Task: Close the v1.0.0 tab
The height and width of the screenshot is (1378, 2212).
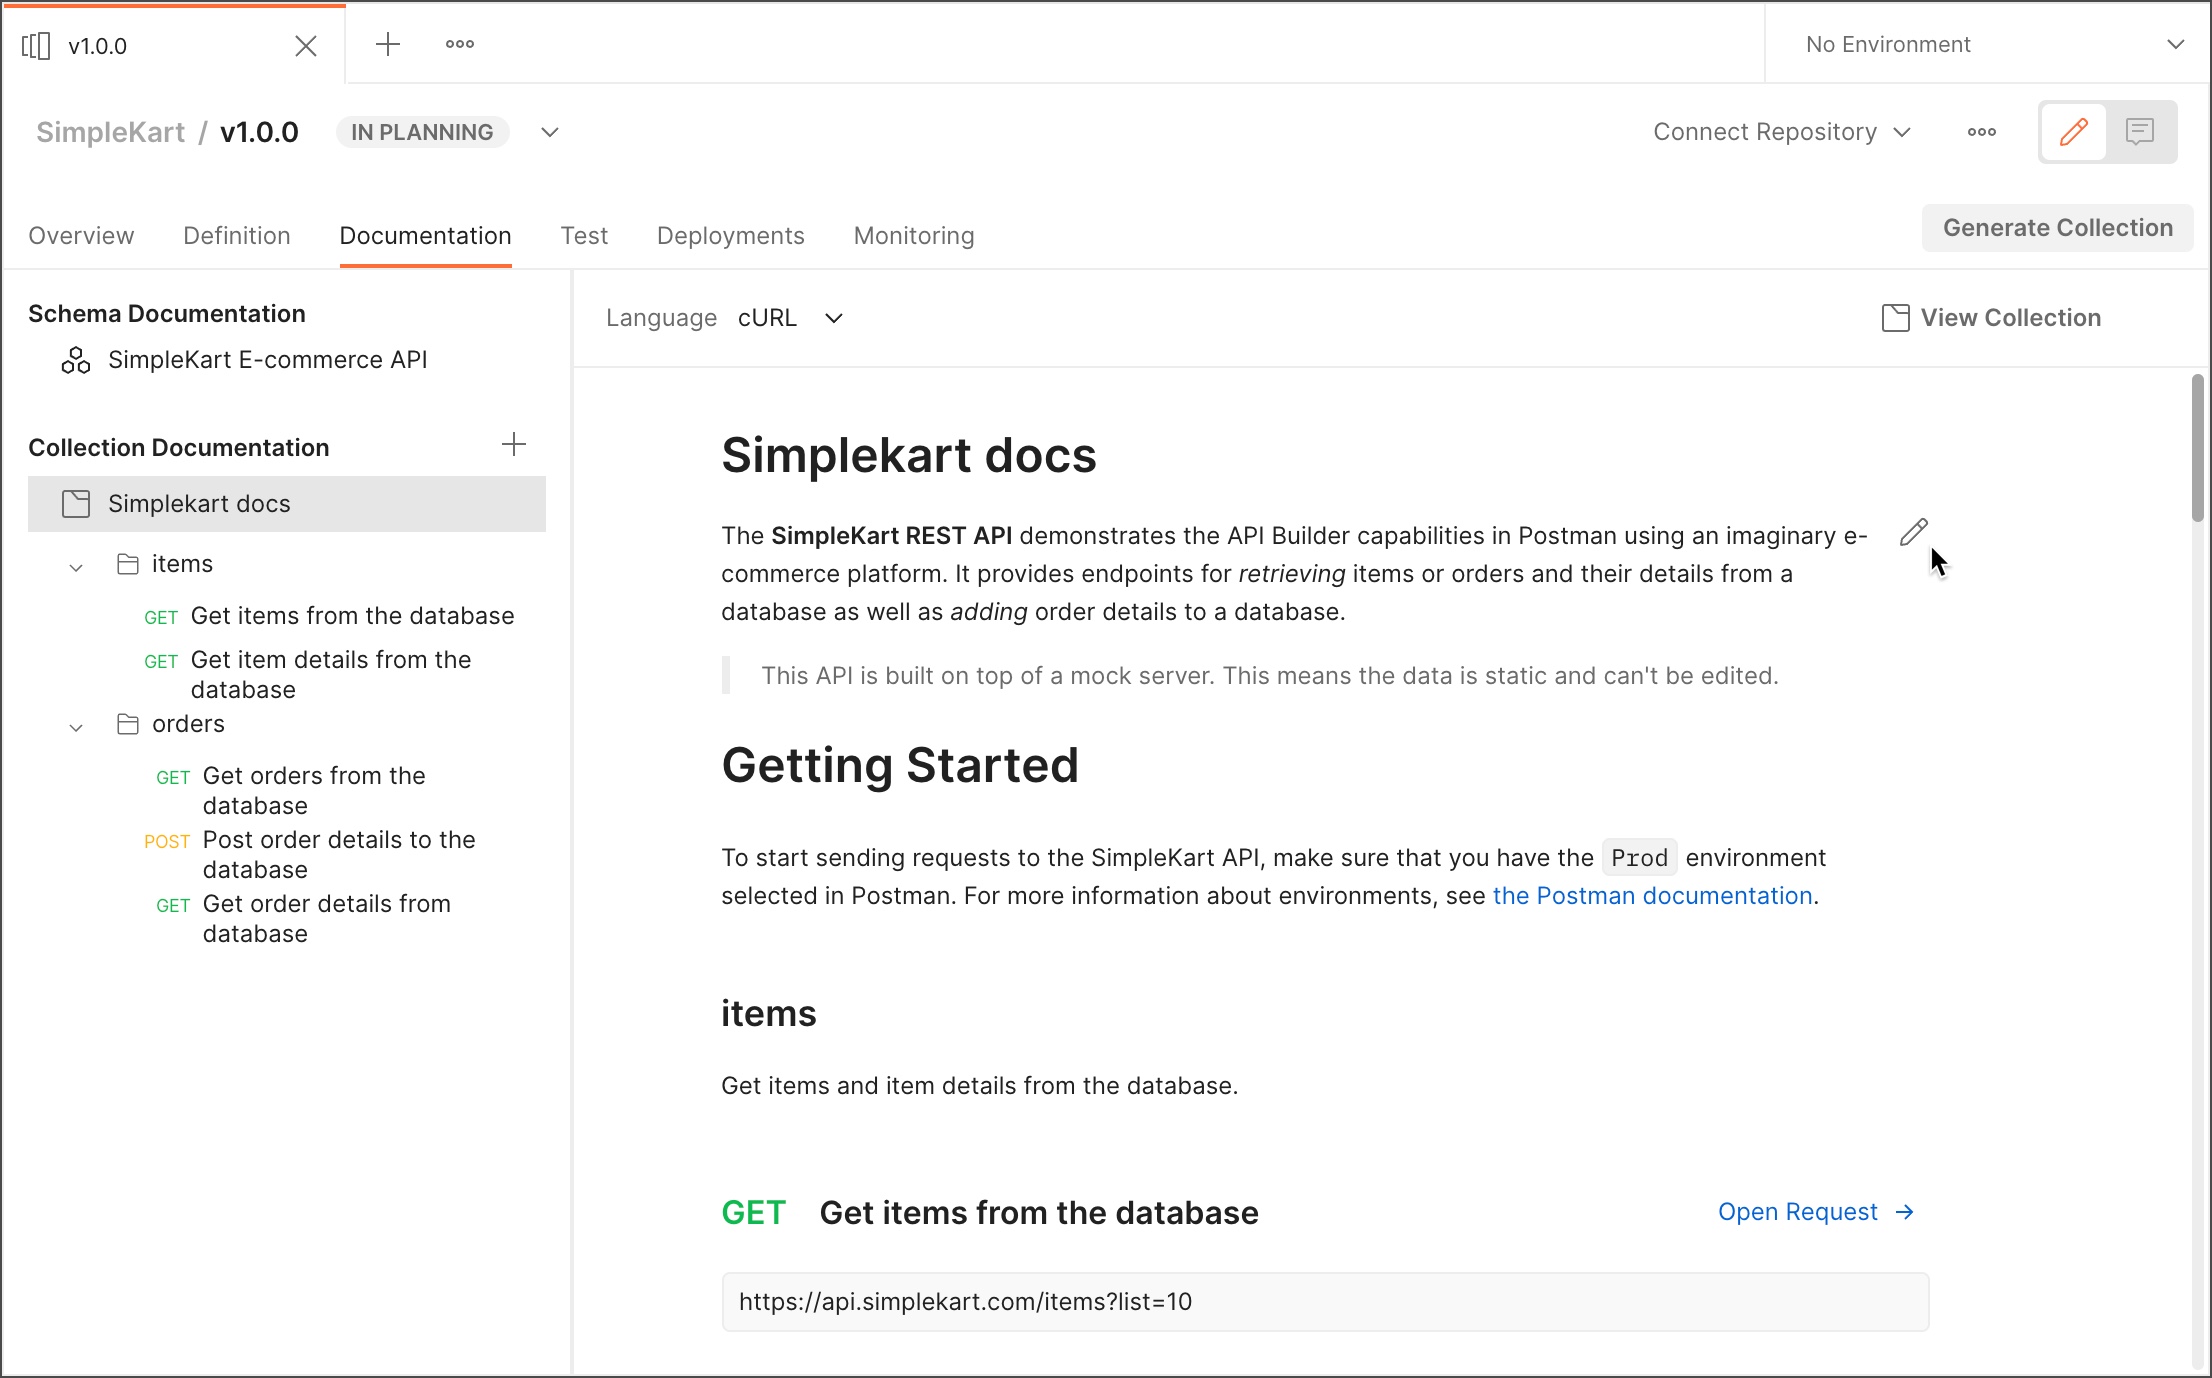Action: pos(306,46)
